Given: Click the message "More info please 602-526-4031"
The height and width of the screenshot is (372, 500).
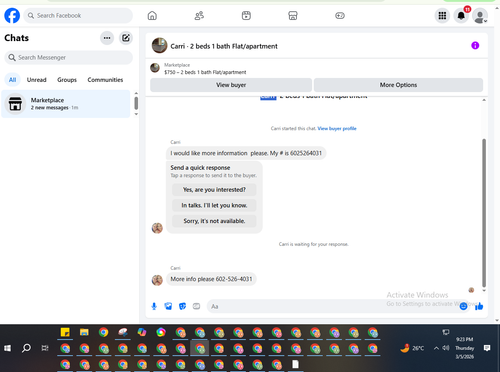Looking at the screenshot, I should (x=211, y=279).
